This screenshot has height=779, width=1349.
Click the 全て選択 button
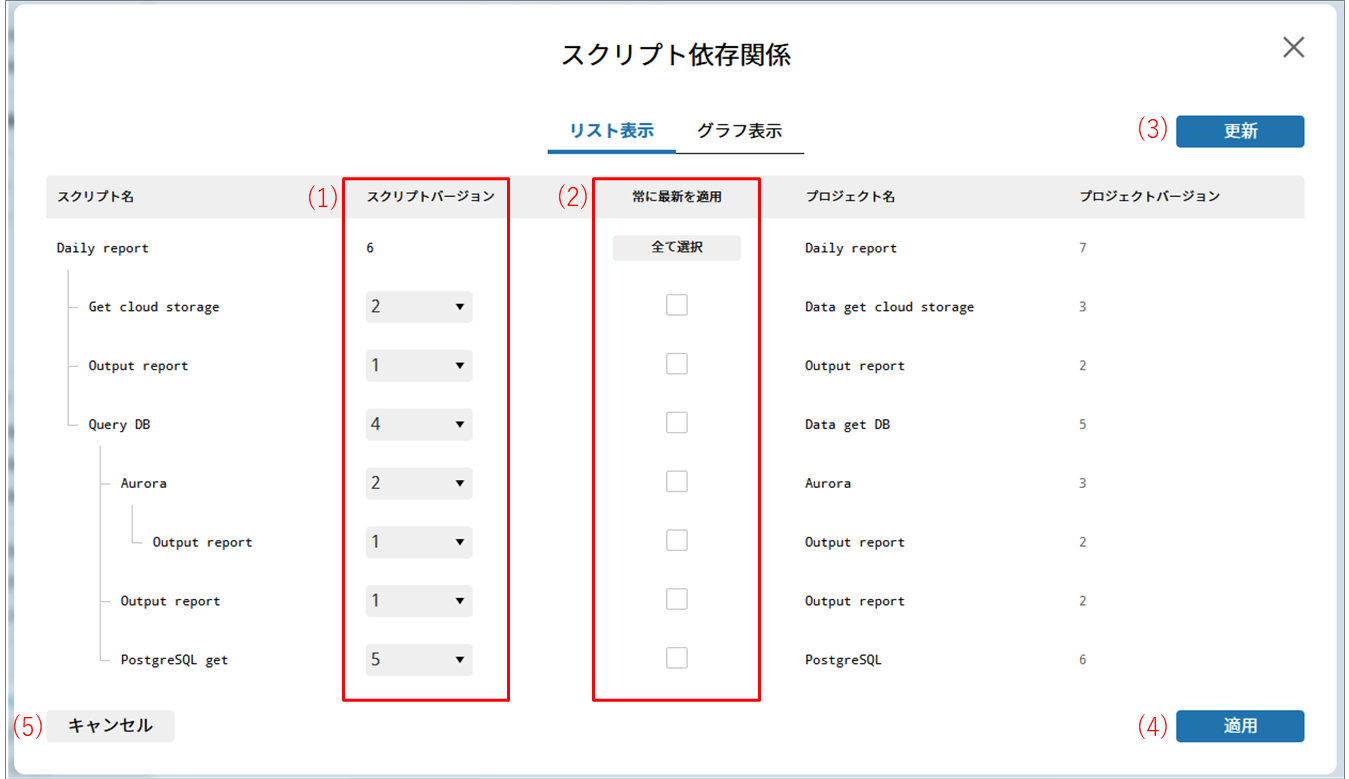pos(676,247)
